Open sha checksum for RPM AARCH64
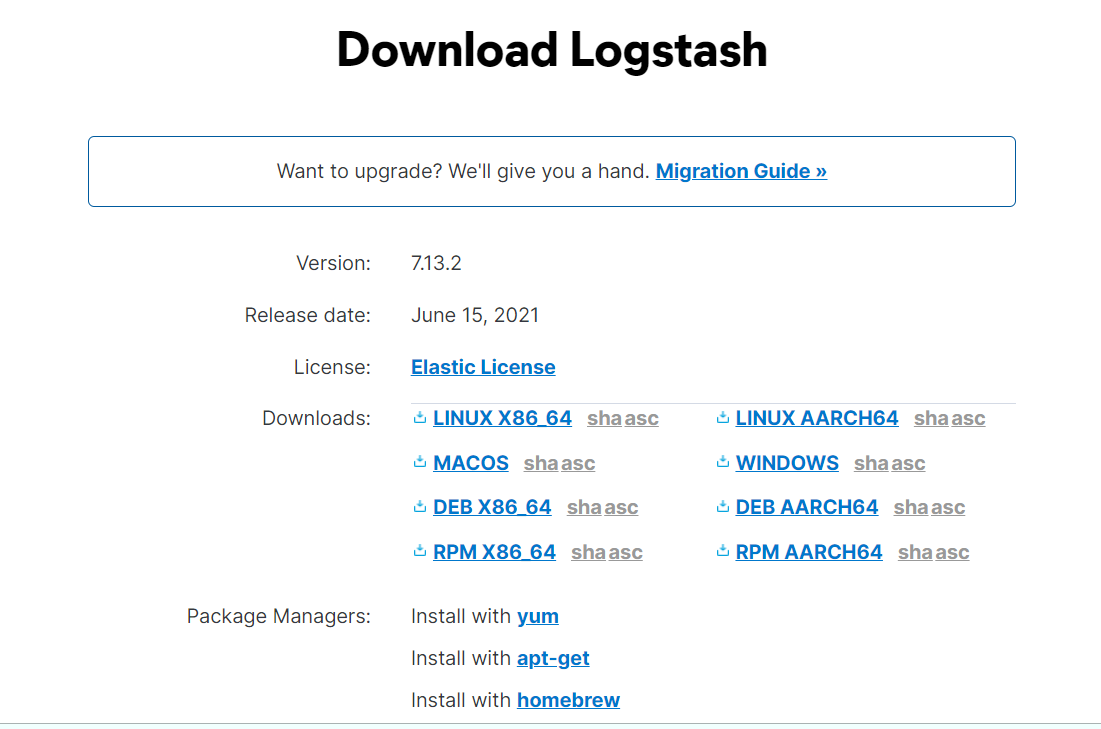Viewport: 1101px width, 729px height. click(x=915, y=552)
